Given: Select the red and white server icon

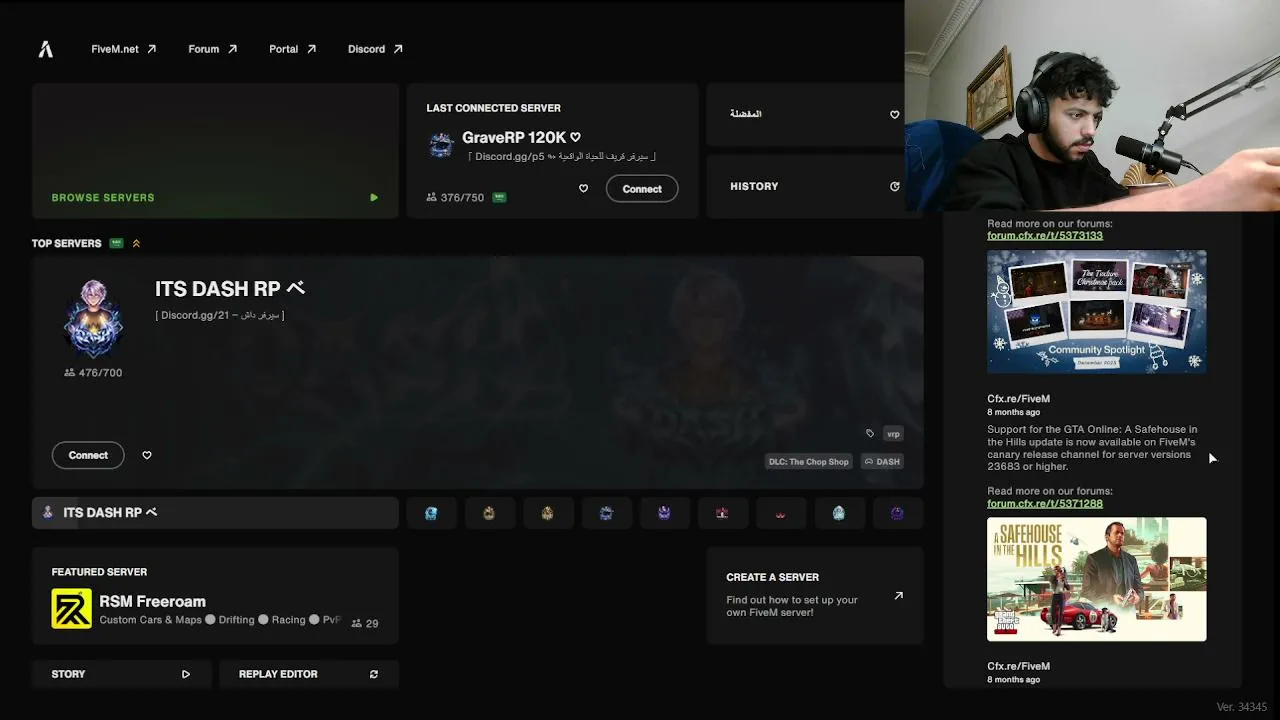Looking at the screenshot, I should [722, 513].
